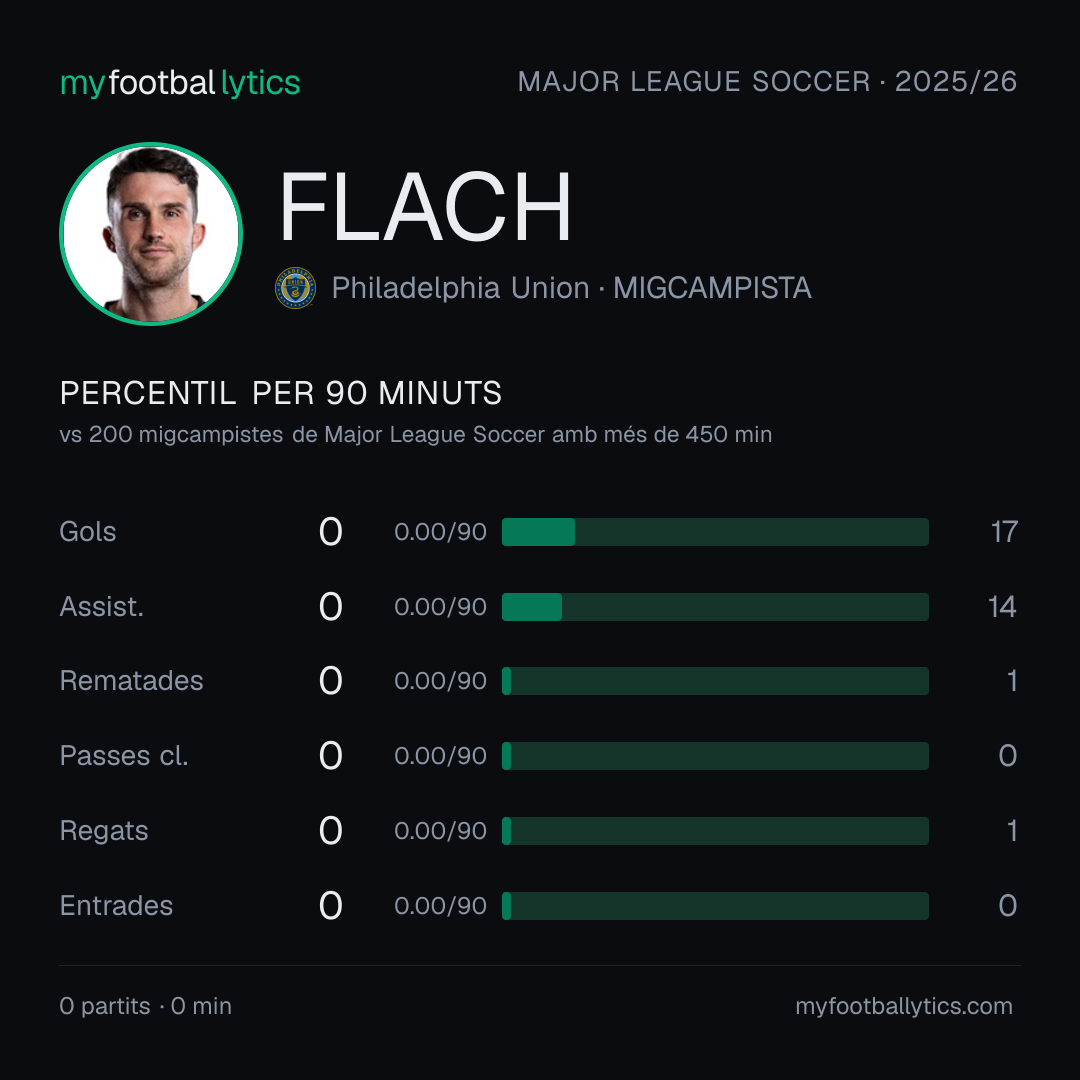Screen dimensions: 1080x1080
Task: Click the player portrait photo
Action: (151, 233)
